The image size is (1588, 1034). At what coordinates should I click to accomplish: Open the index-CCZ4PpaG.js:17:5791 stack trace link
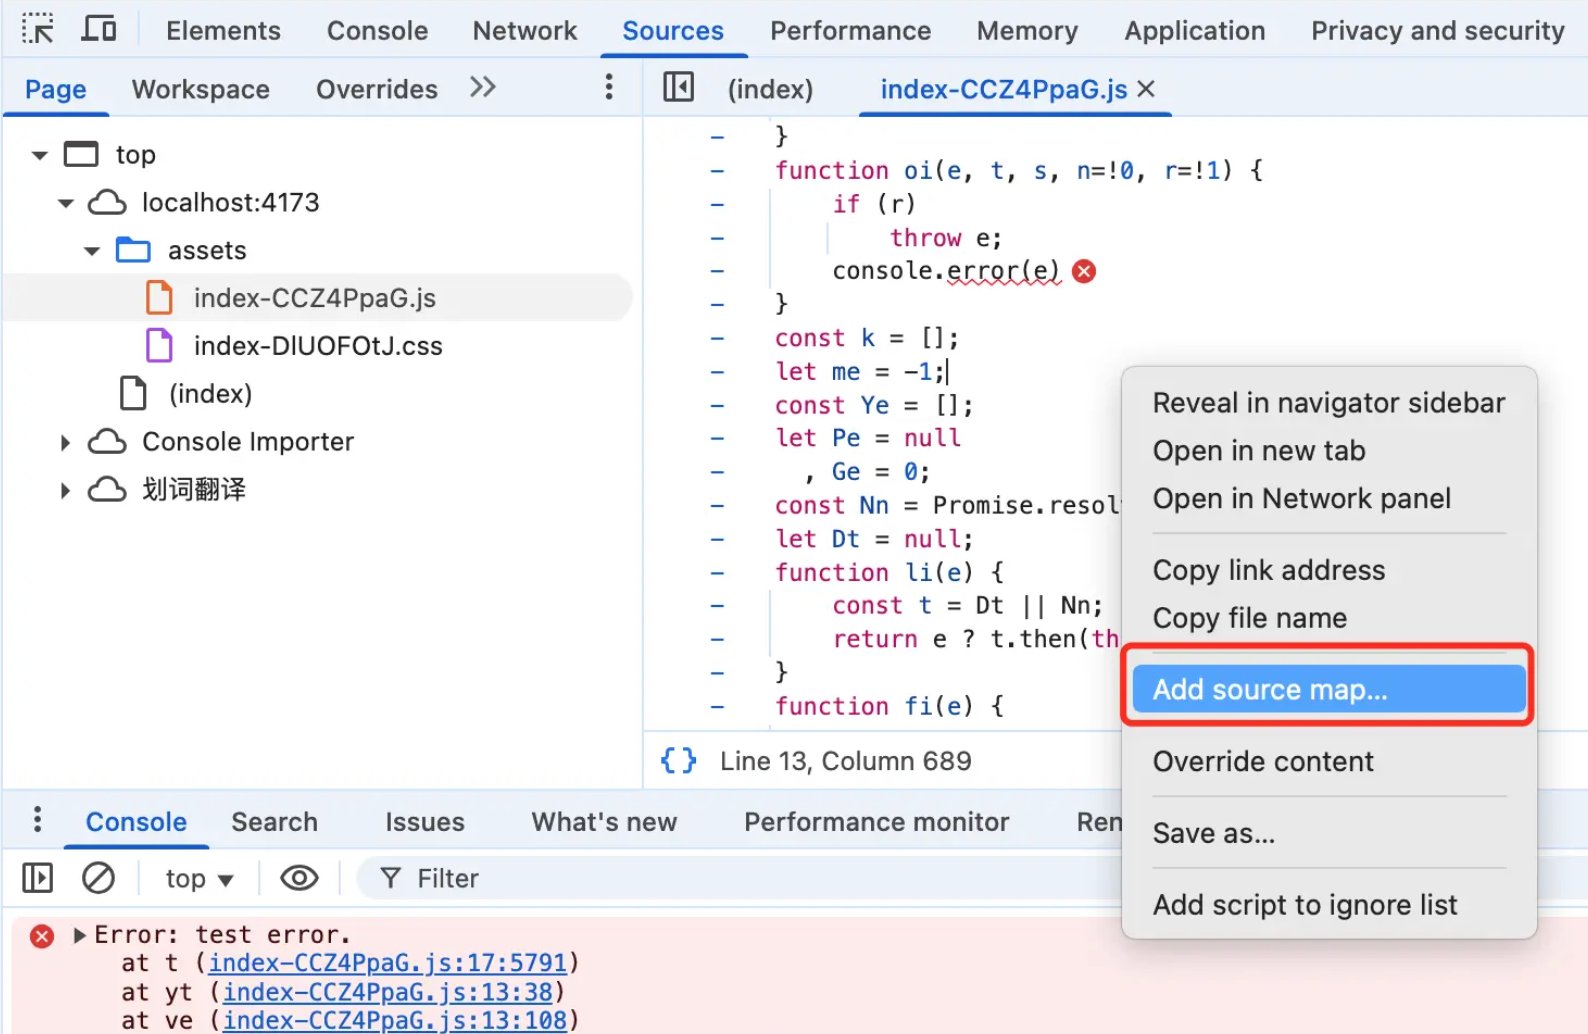pos(388,962)
